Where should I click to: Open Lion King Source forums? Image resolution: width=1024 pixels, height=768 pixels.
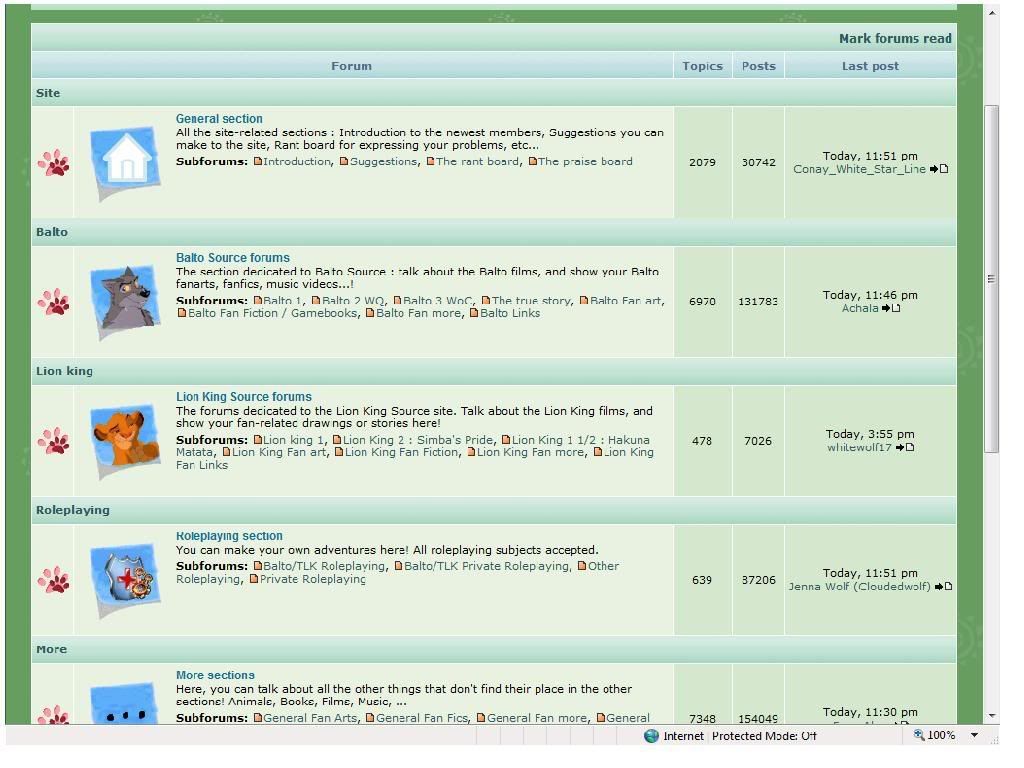[244, 397]
